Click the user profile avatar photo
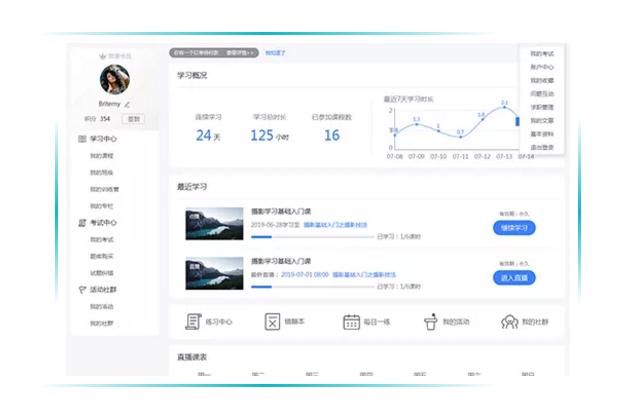The width and height of the screenshot is (635, 417). coord(113,79)
